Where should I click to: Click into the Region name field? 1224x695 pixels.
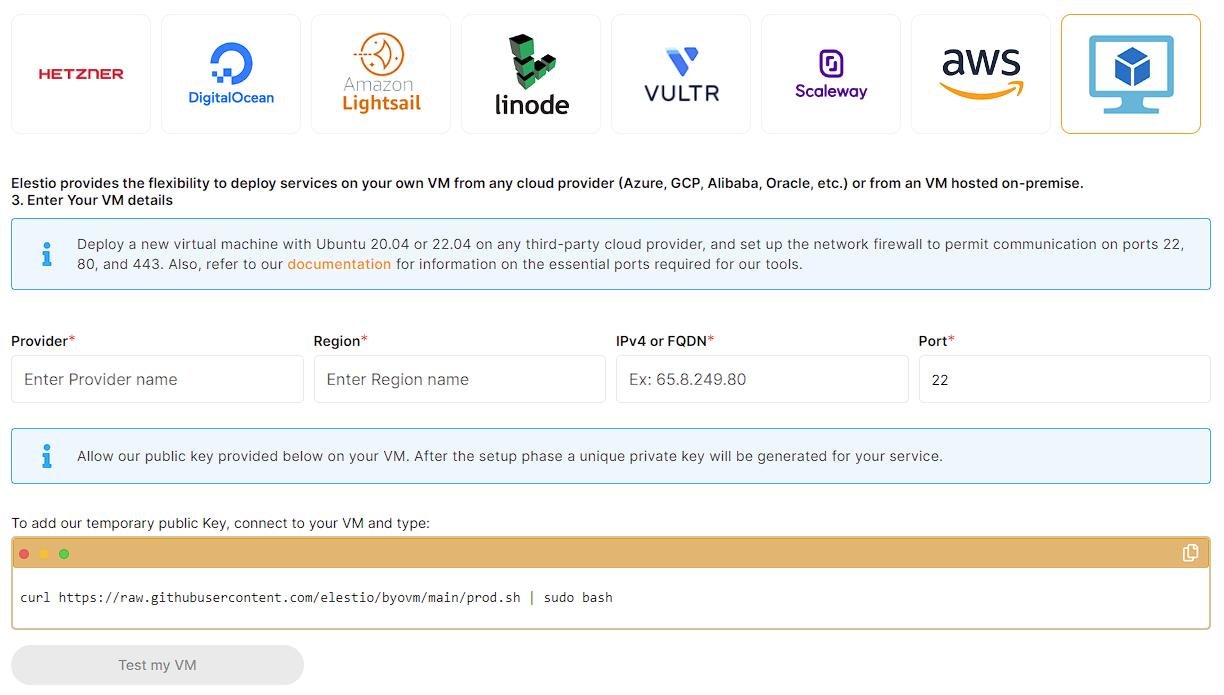pos(460,380)
